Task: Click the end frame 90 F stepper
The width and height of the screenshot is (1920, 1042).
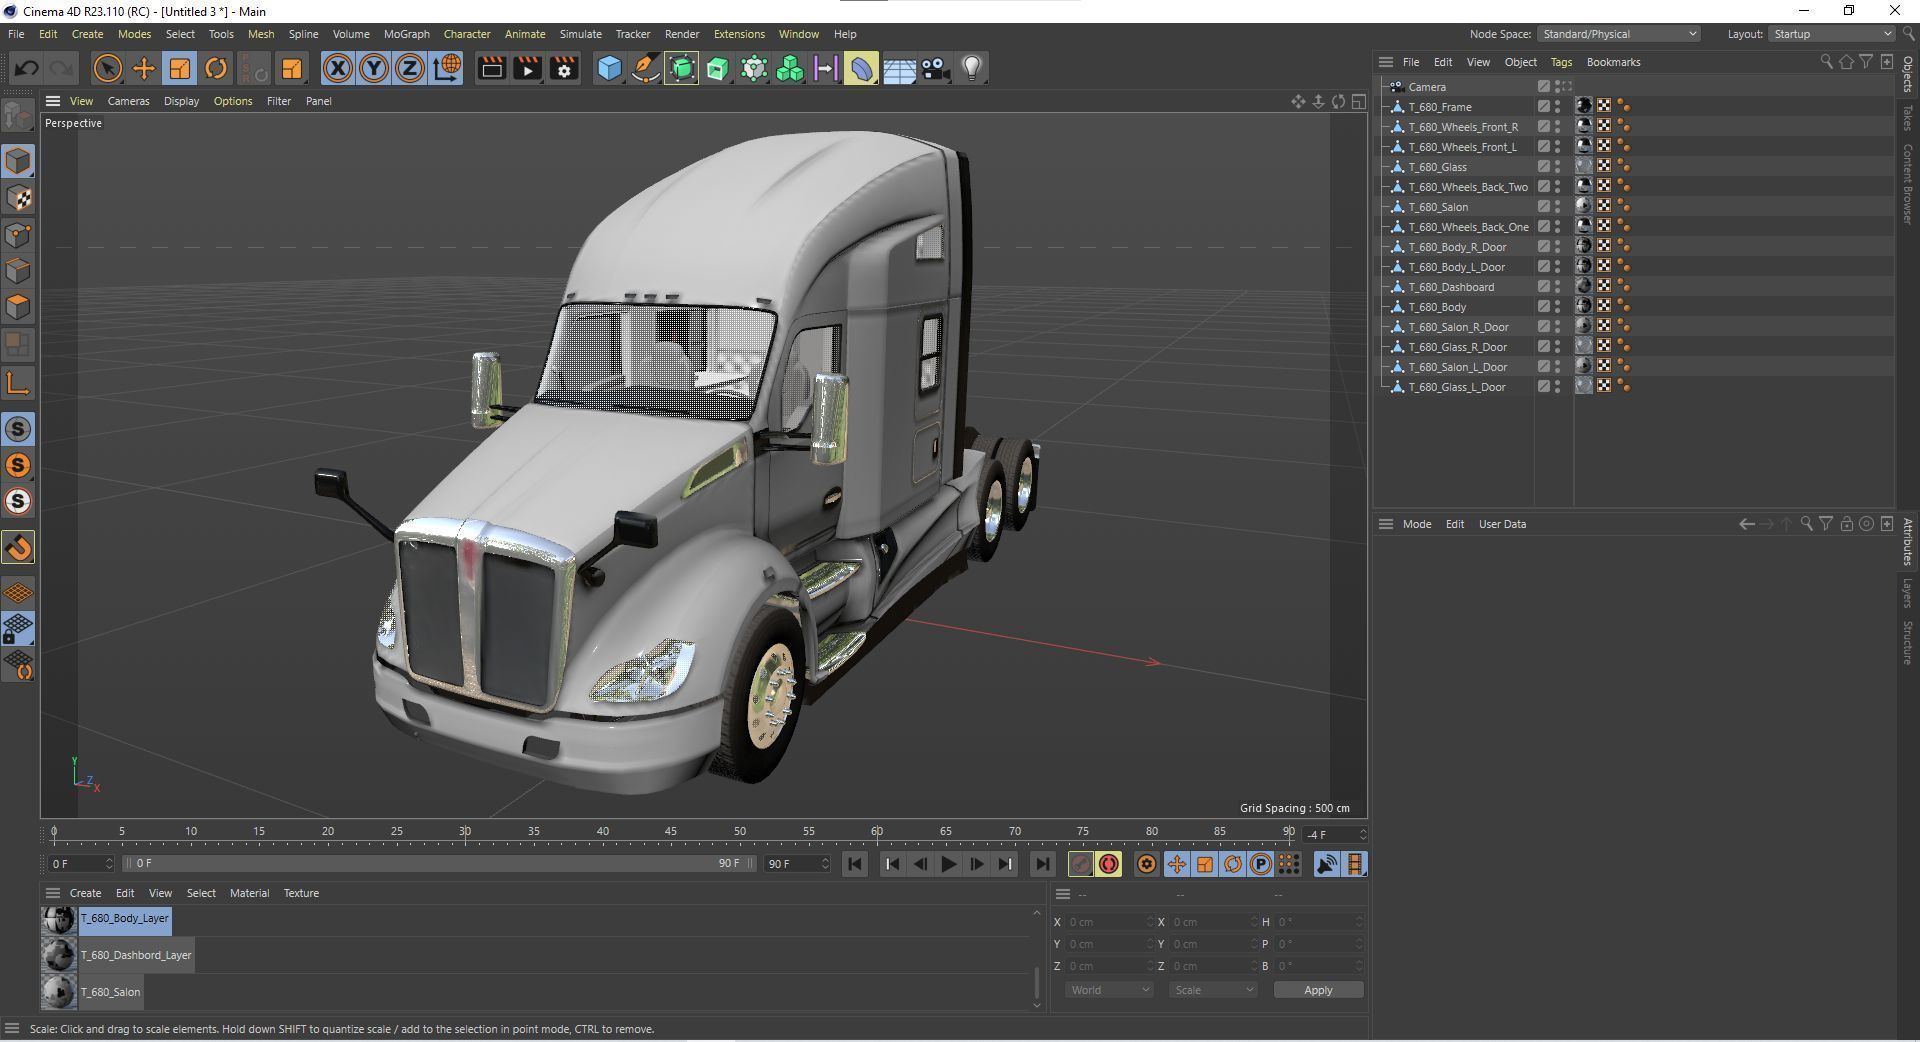Action: pos(826,863)
